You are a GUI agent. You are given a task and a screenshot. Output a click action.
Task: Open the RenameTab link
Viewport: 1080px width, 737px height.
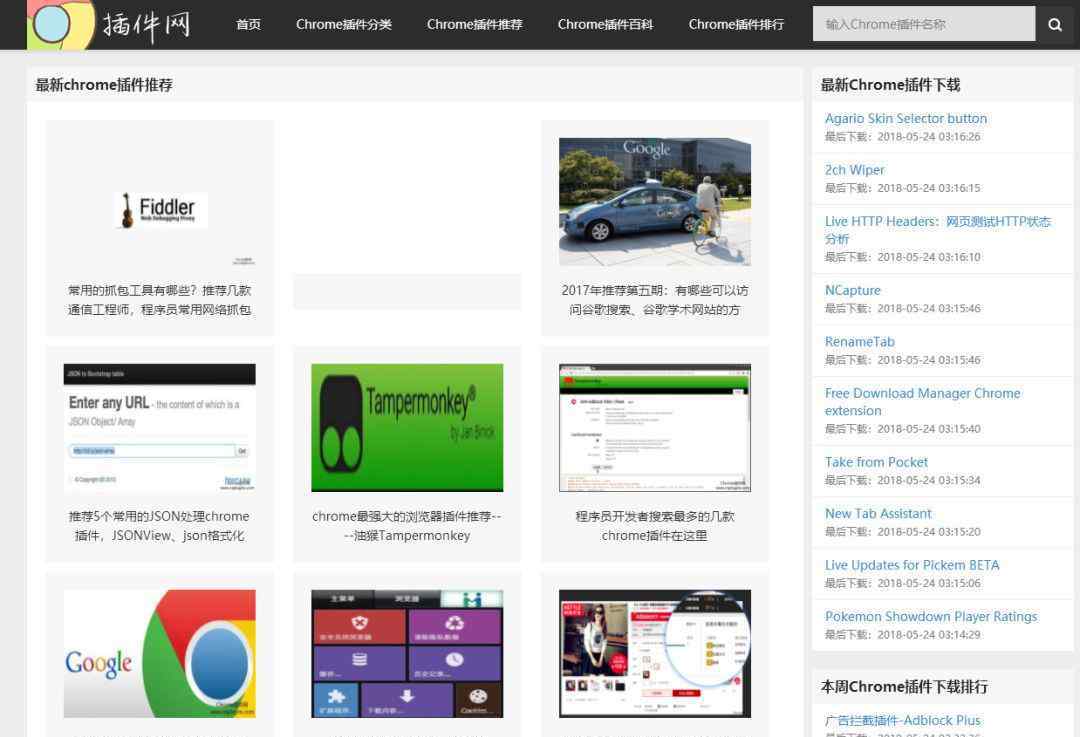pyautogui.click(x=860, y=342)
